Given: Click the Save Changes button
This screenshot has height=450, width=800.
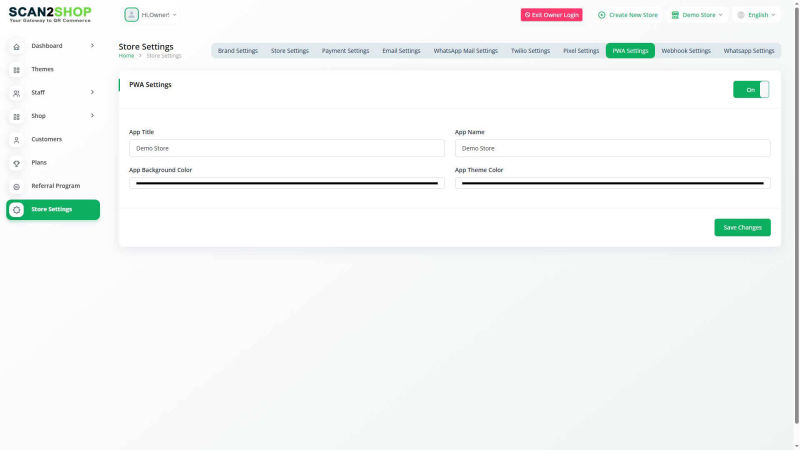Looking at the screenshot, I should (x=742, y=228).
